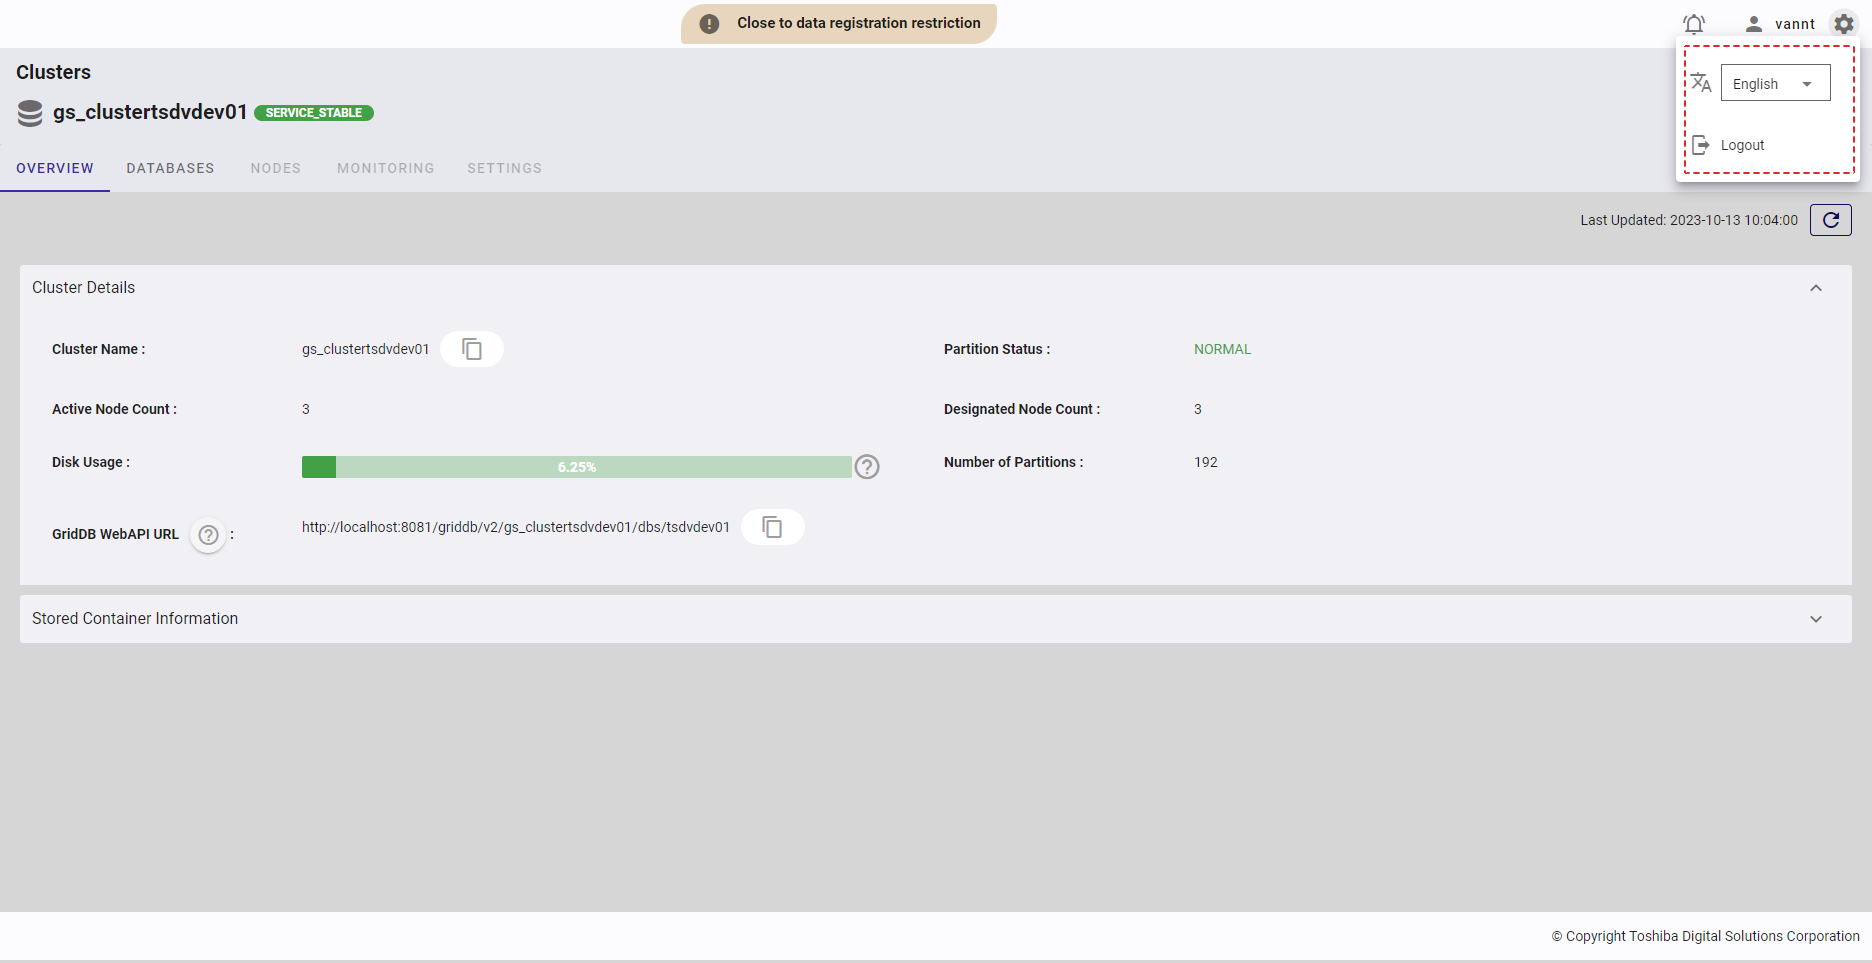The width and height of the screenshot is (1872, 963).
Task: Switch to the DATABASES tab
Action: tap(170, 168)
